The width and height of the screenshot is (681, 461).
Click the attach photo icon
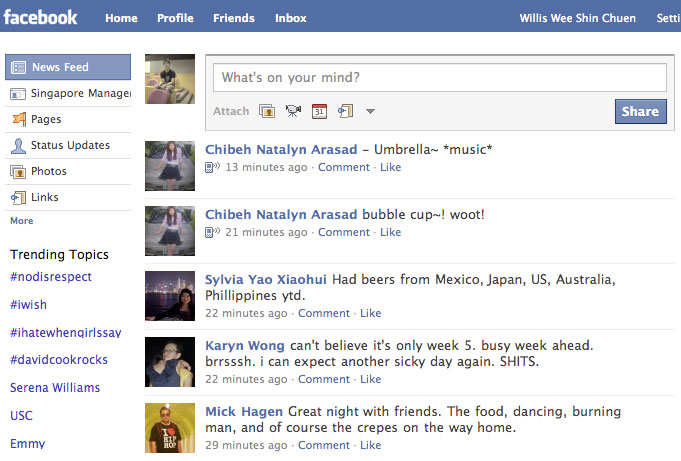267,112
